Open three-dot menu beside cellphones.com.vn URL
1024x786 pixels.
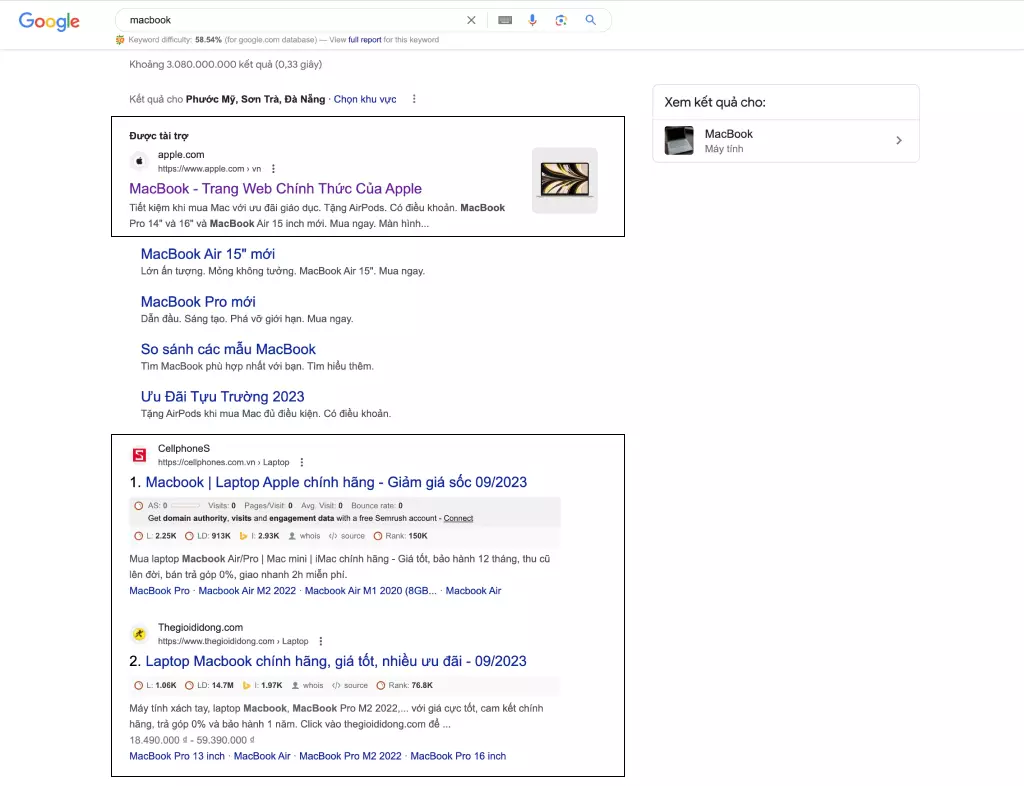(x=302, y=462)
